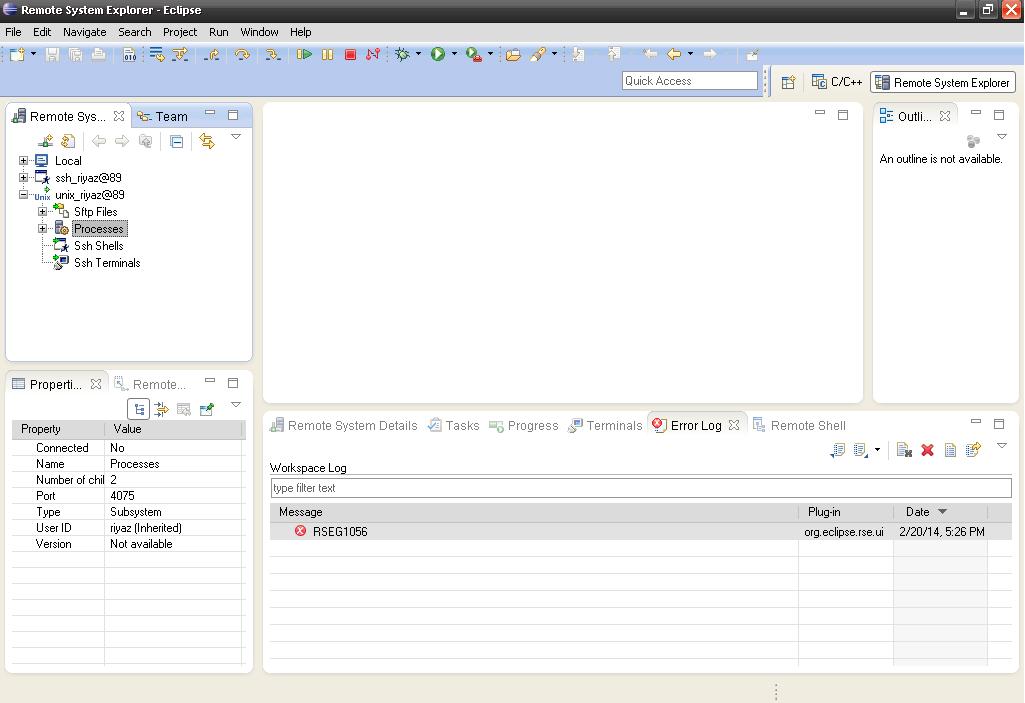Sort the log by Date column header
Screen dimensions: 1025x703
[917, 512]
